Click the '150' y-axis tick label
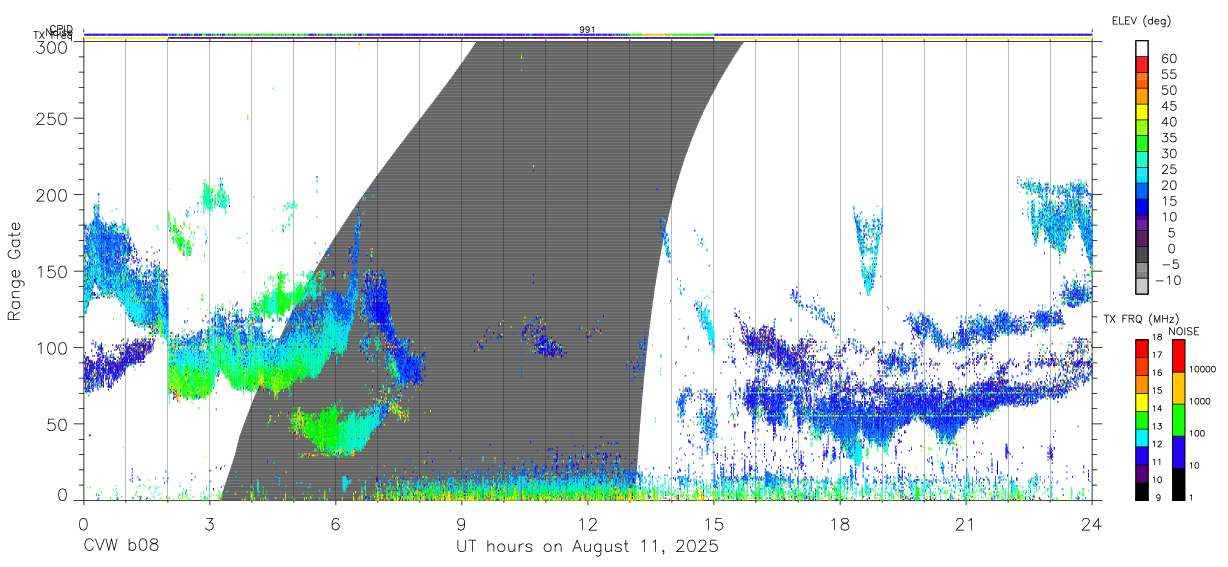This screenshot has height=567, width=1228. pos(54,271)
